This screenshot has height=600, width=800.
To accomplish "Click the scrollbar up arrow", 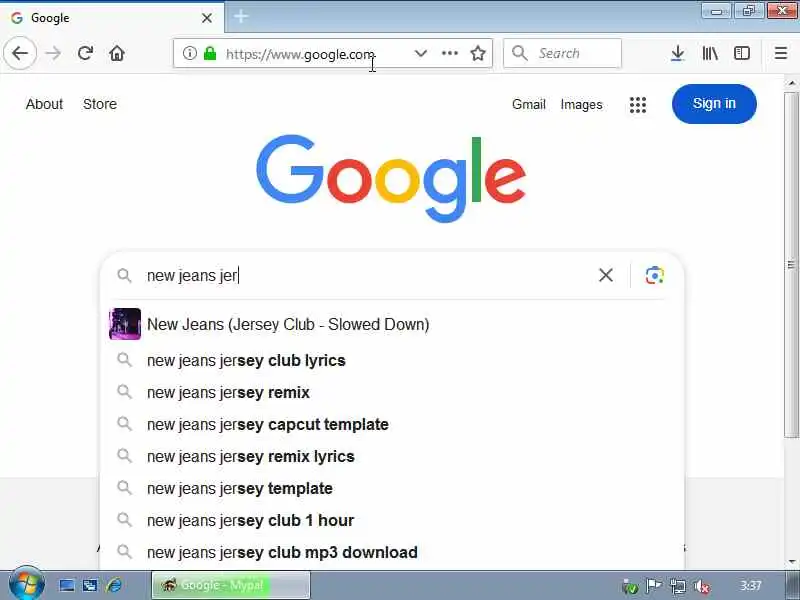I will (x=791, y=83).
